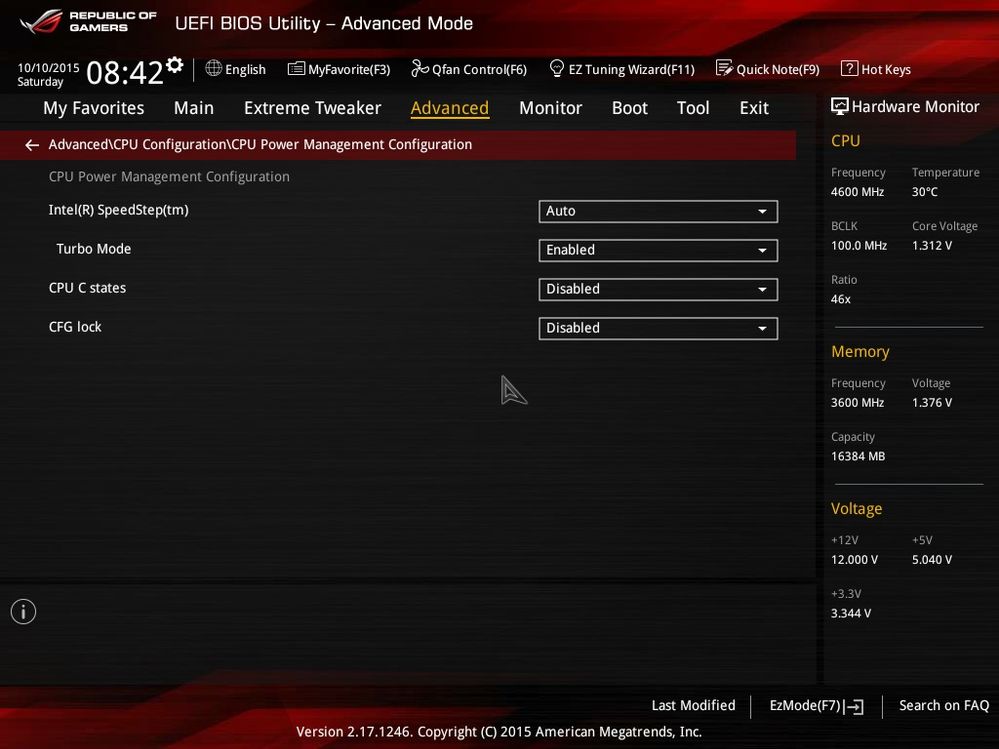
Task: Click Search on FAQ link
Action: click(x=944, y=706)
